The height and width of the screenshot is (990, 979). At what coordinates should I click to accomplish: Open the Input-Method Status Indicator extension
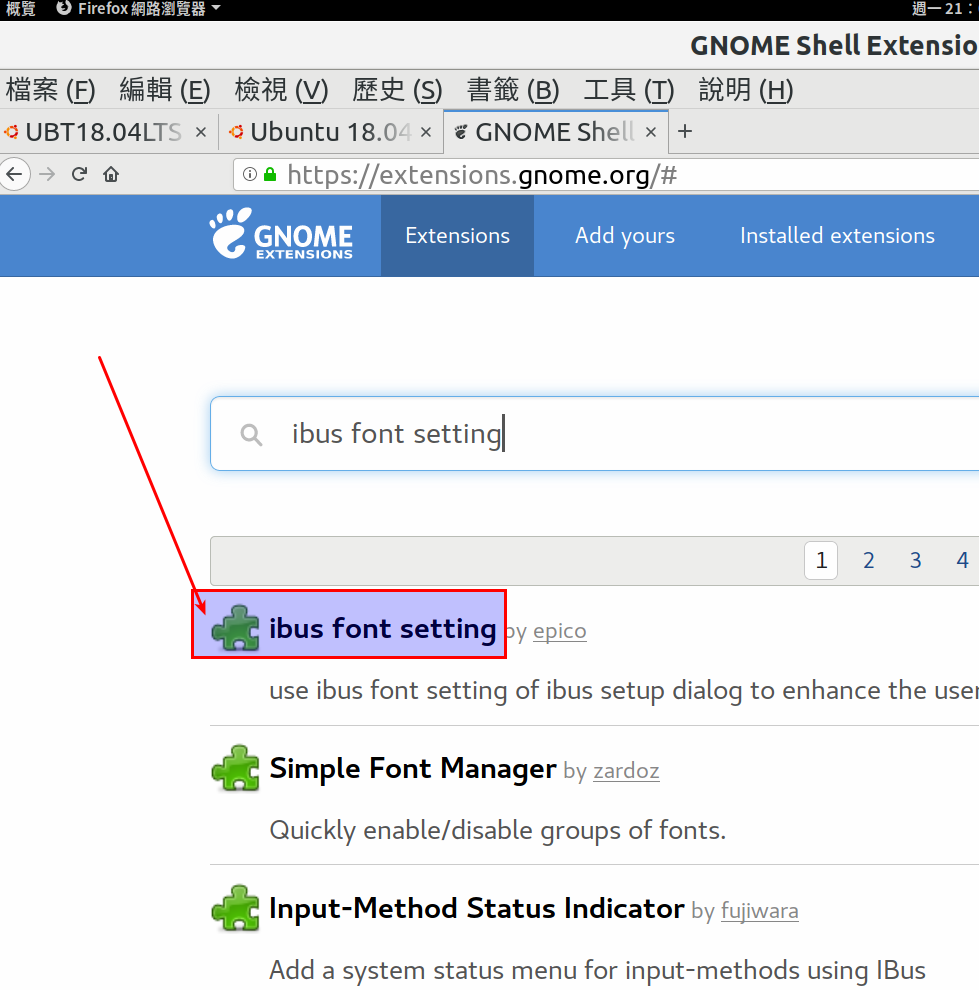pyautogui.click(x=477, y=909)
